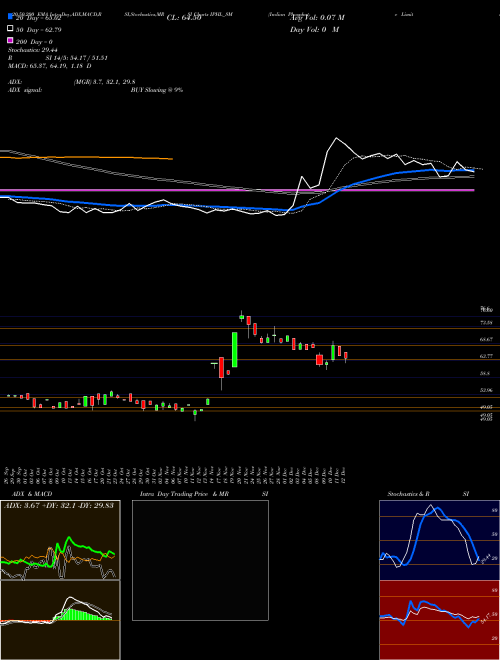The height and width of the screenshot is (660, 500).
Task: Click the 'Intra Day Trading Price & MR' panel title
Action: [184, 494]
